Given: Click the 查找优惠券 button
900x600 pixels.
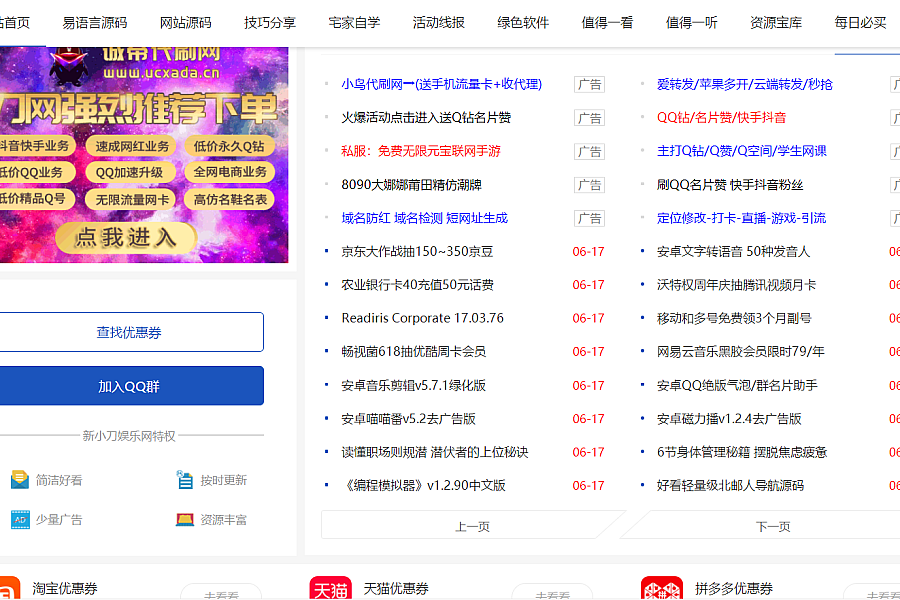Looking at the screenshot, I should [131, 332].
